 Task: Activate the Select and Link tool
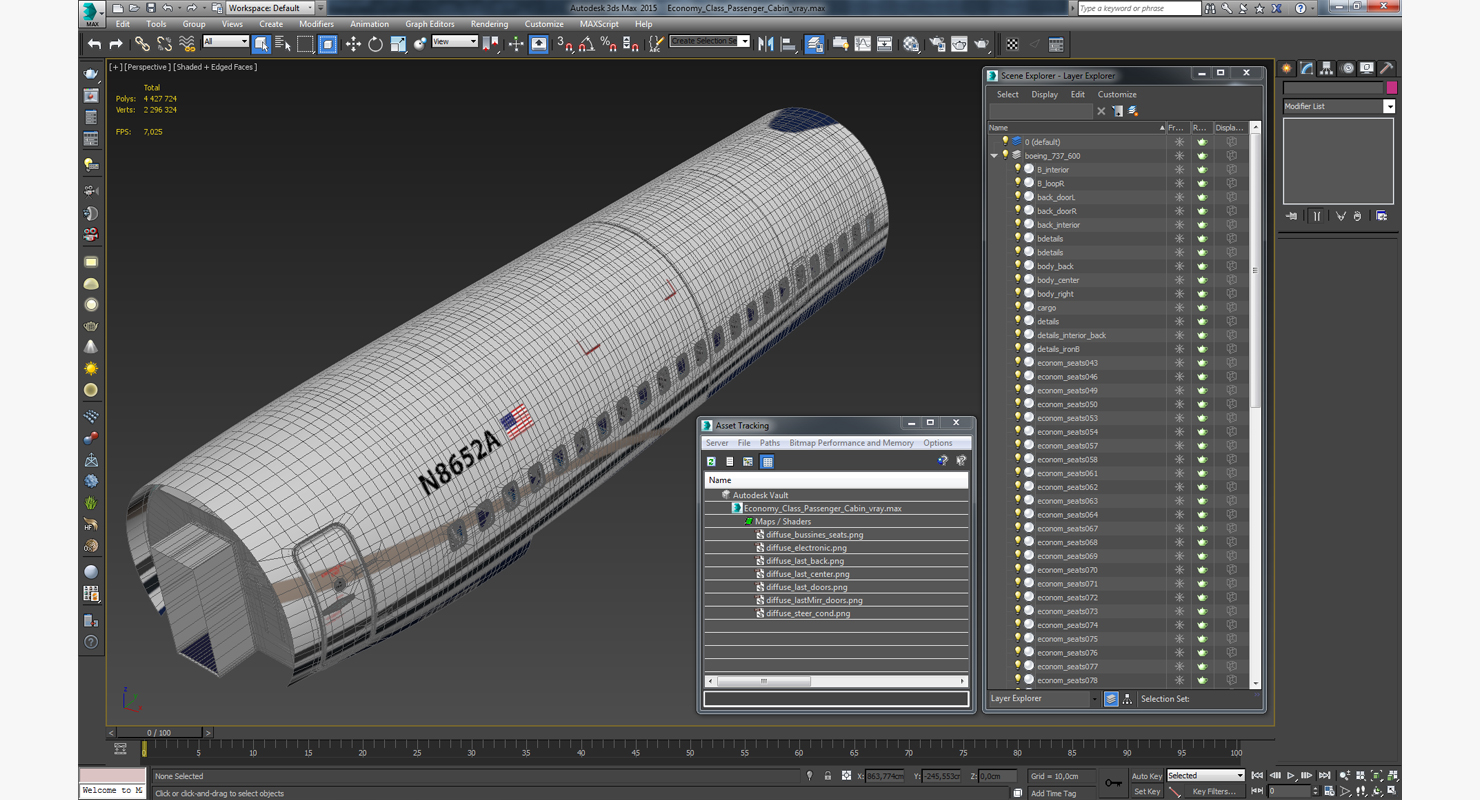142,44
